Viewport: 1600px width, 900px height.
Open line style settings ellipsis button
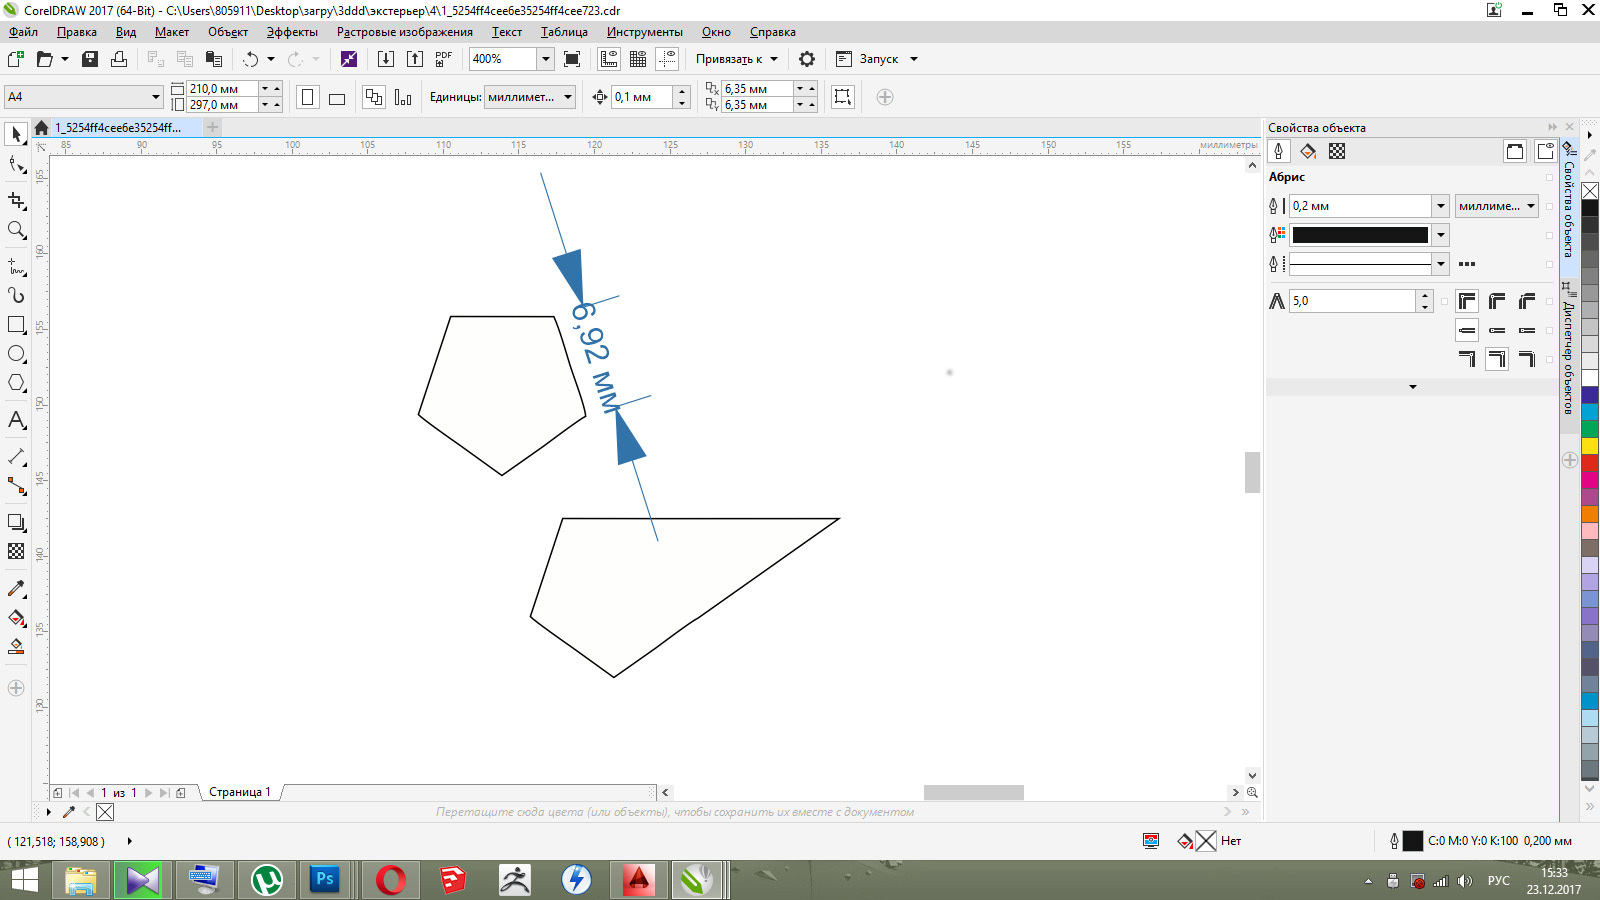(x=1467, y=264)
